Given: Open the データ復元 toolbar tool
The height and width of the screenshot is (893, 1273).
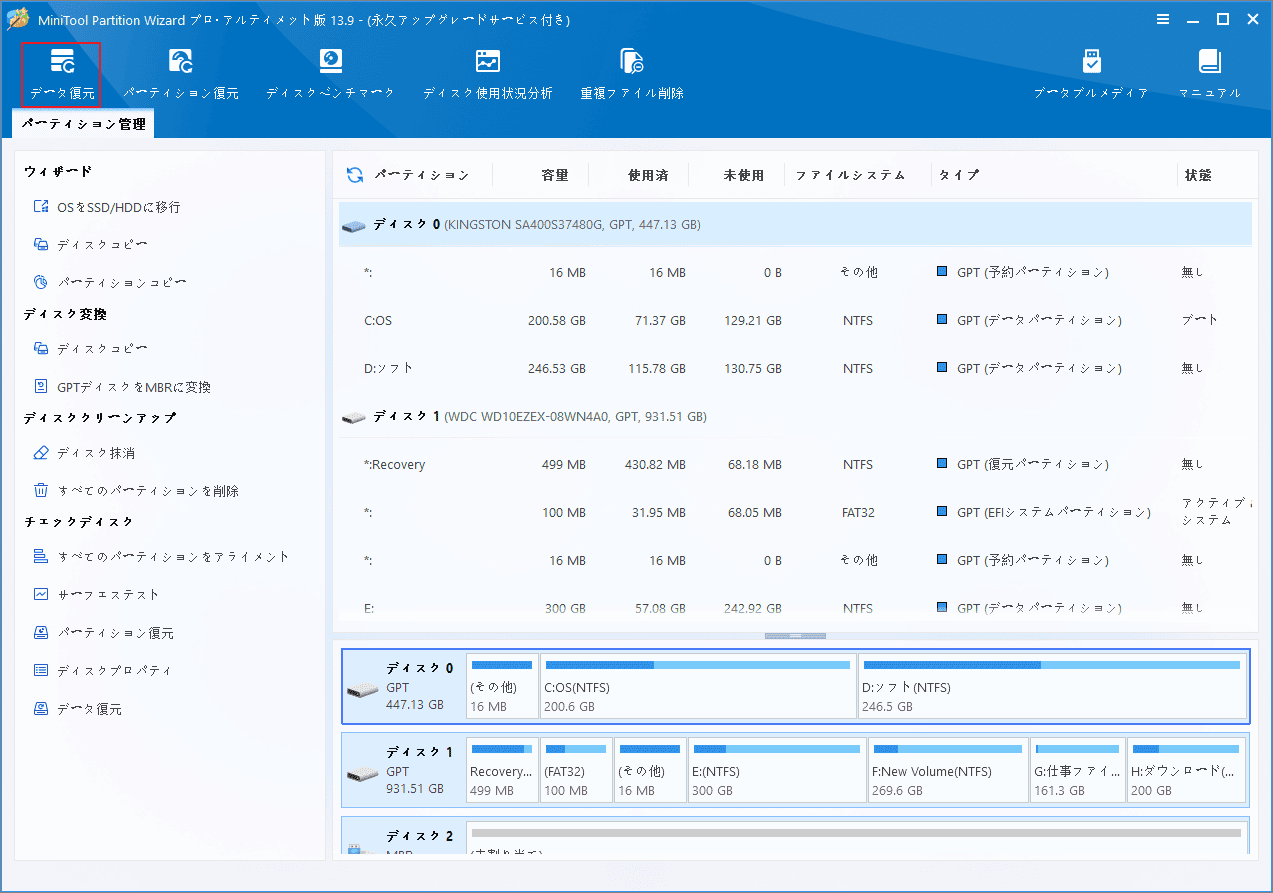Looking at the screenshot, I should [x=62, y=74].
